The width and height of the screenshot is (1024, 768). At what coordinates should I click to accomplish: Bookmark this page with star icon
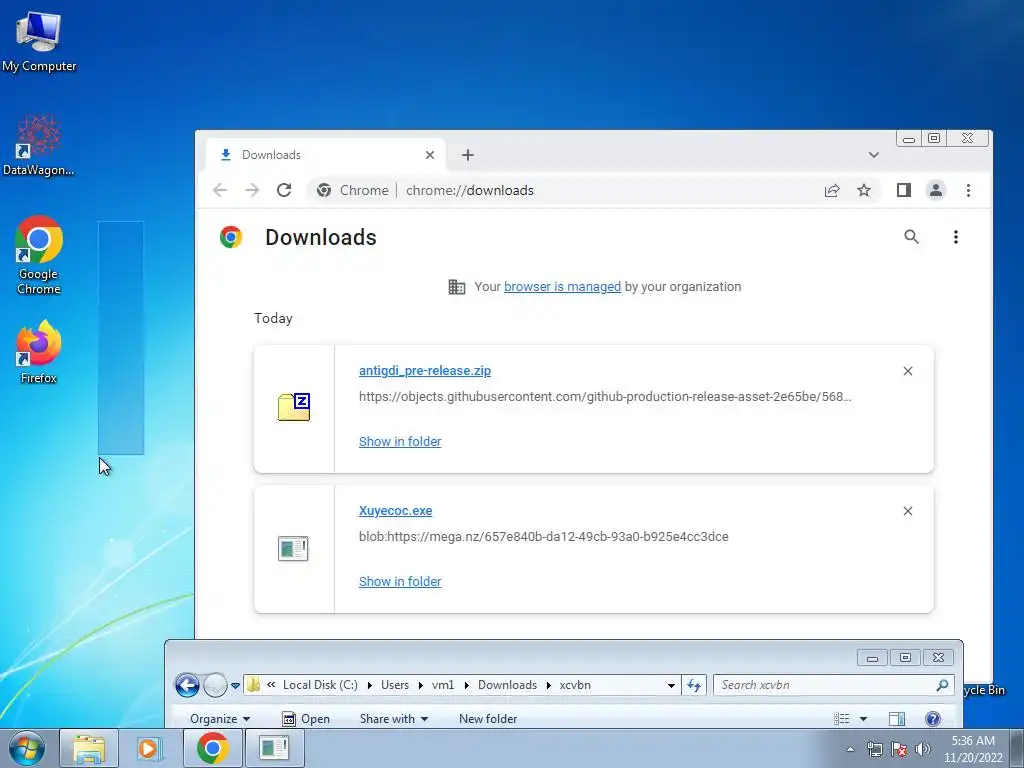click(x=864, y=190)
